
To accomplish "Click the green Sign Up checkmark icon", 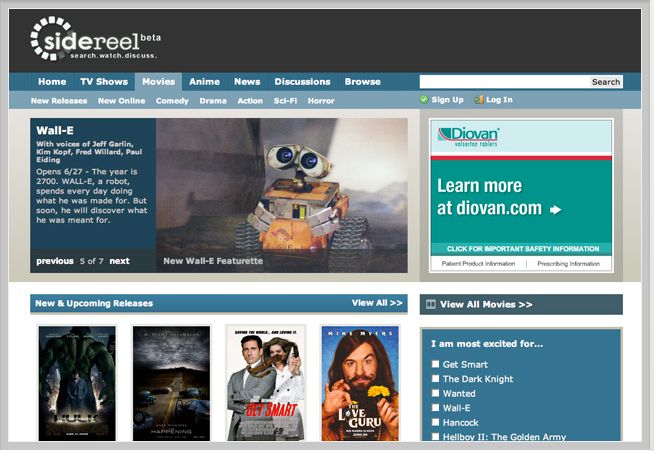I will [424, 100].
